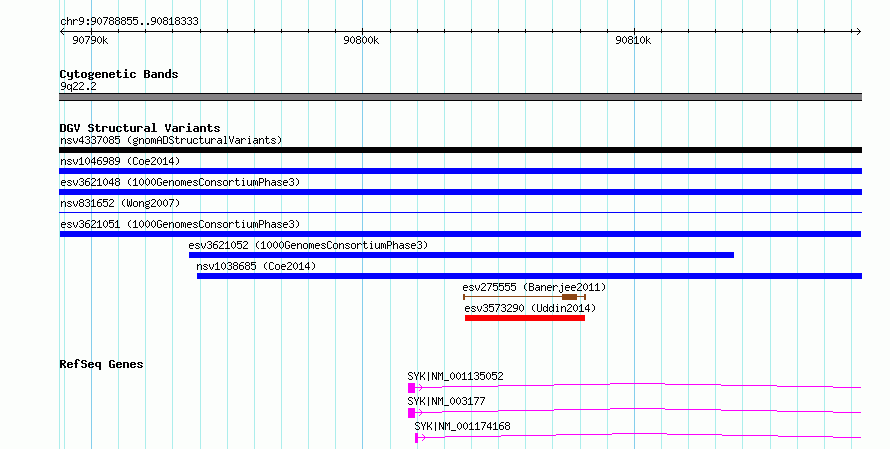Image resolution: width=890 pixels, height=449 pixels.
Task: Click the brown esv275555 variant glyph
Action: pos(524,297)
